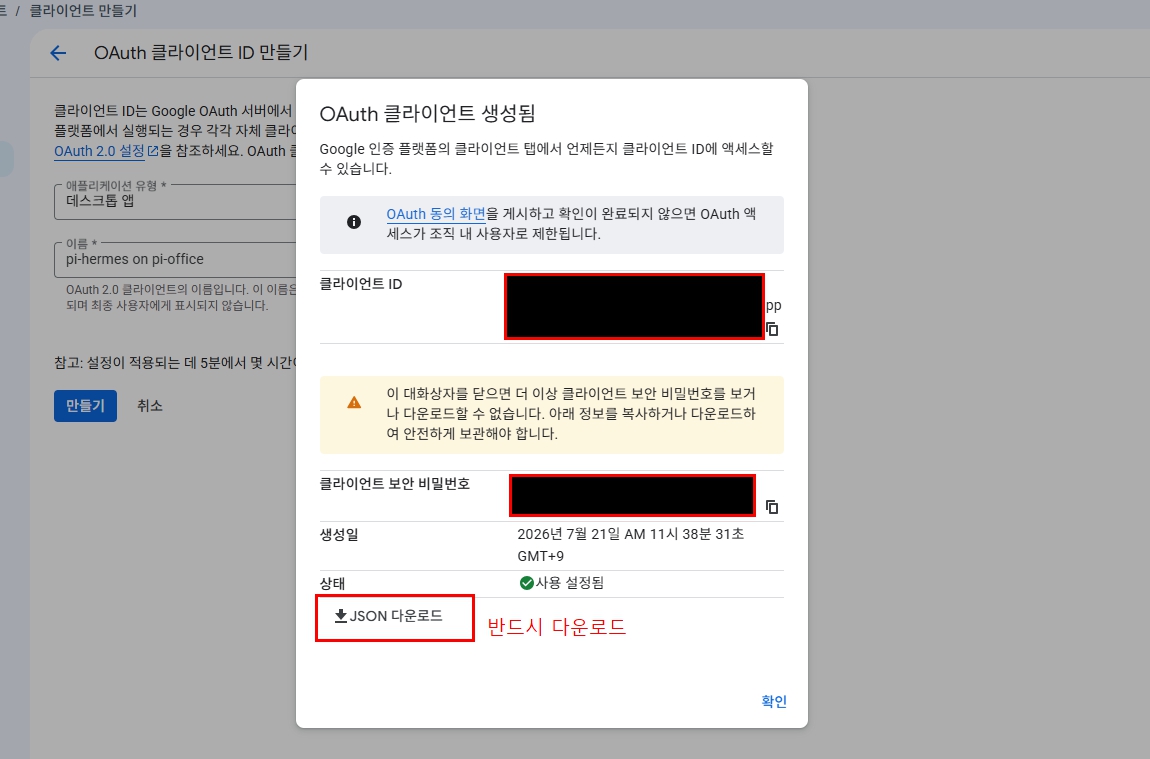Click the OAuth 클라이언트 생성됨 dialog title

tap(428, 114)
